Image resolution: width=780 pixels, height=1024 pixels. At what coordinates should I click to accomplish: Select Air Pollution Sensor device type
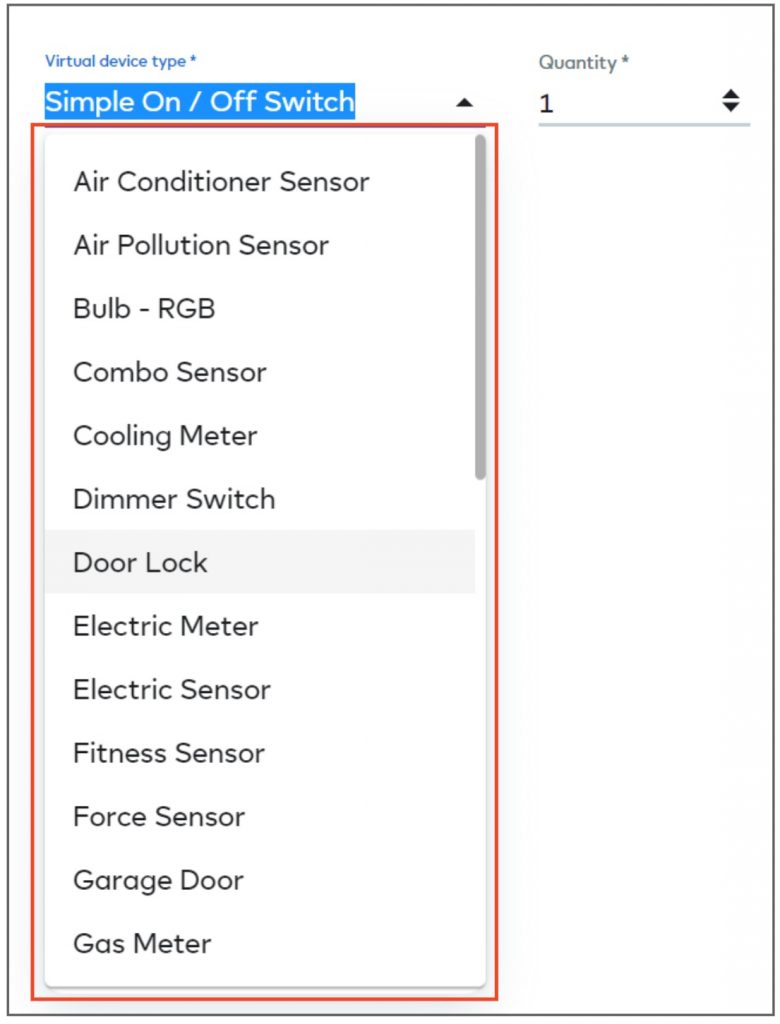[201, 245]
